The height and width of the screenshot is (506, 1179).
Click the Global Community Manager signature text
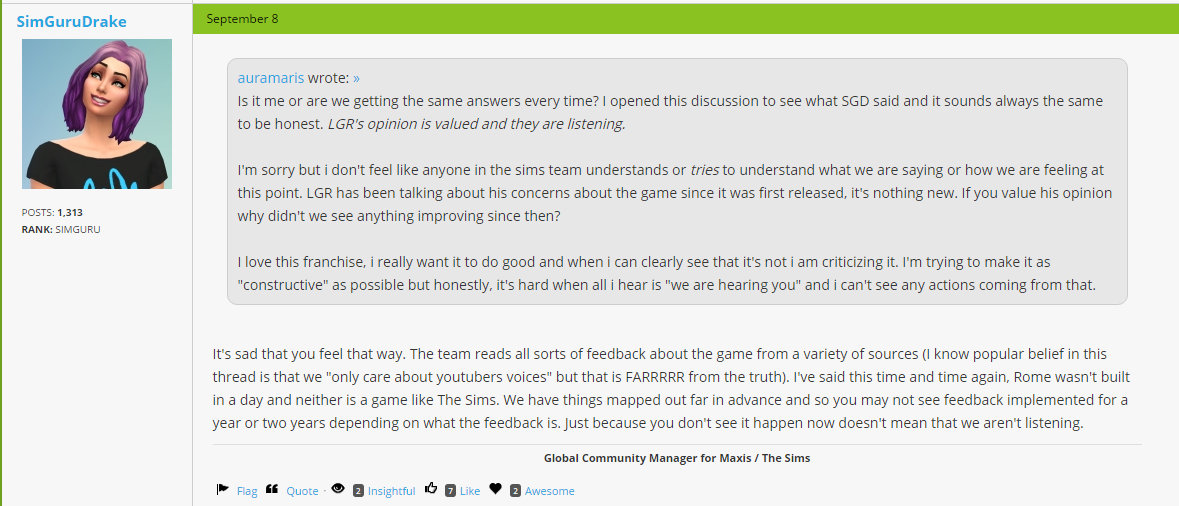tap(676, 458)
